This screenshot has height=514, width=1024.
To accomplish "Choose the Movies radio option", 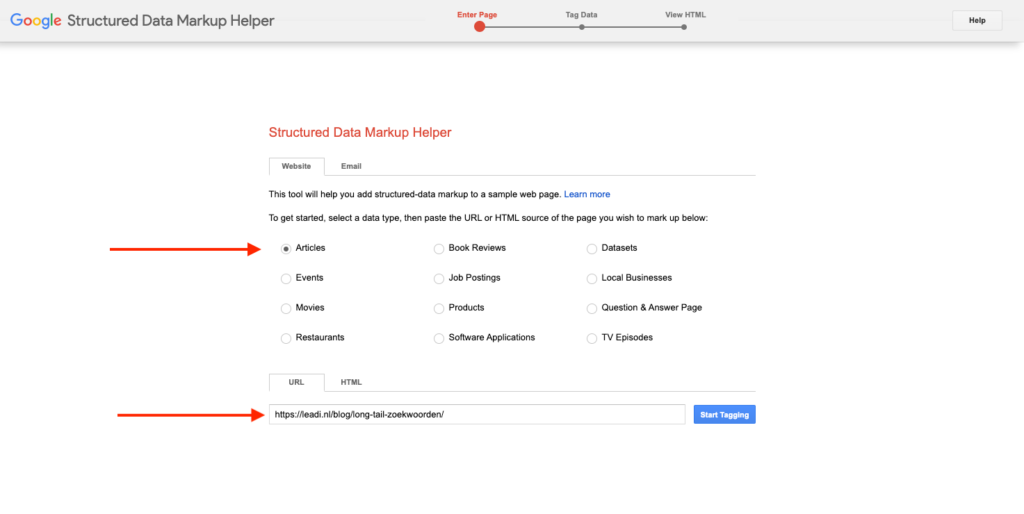I will click(286, 309).
